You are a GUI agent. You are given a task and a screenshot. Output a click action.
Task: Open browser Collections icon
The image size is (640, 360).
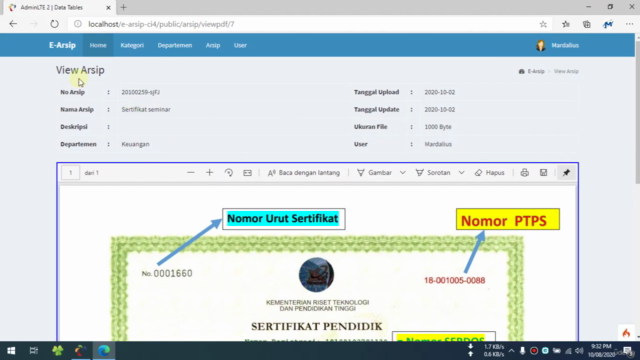[587, 24]
